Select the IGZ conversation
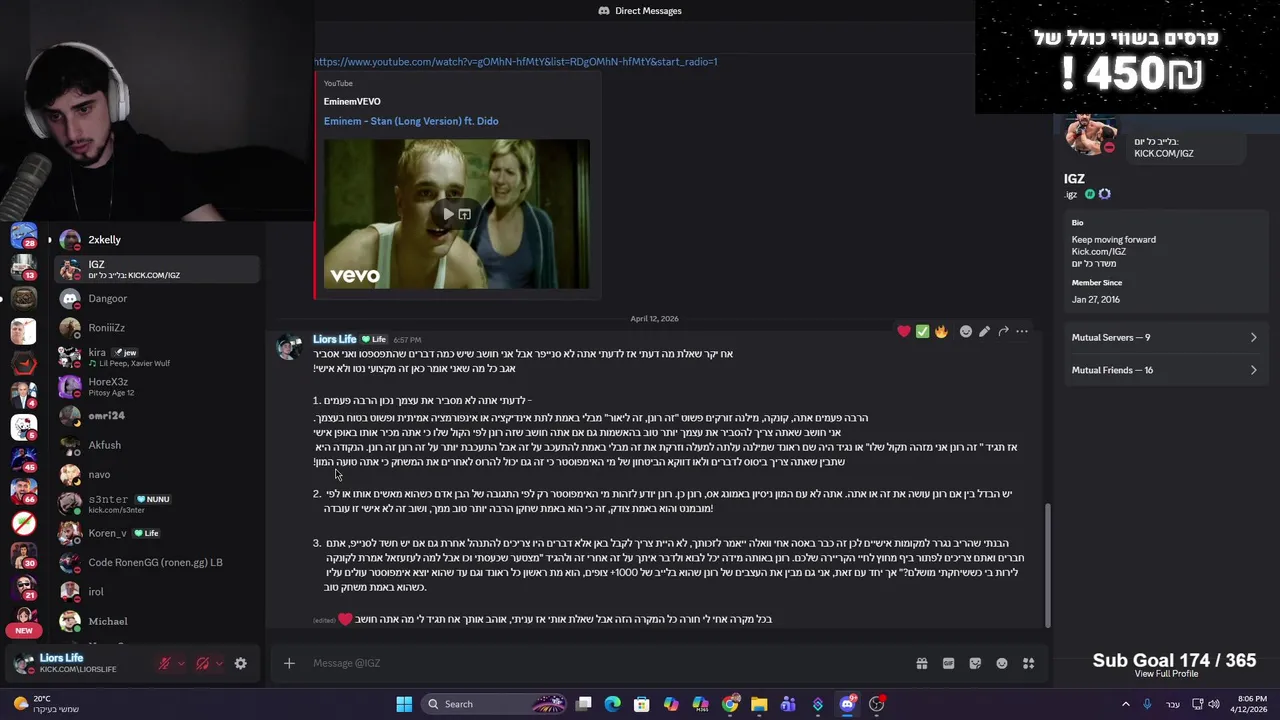Image resolution: width=1280 pixels, height=720 pixels. (x=156, y=269)
